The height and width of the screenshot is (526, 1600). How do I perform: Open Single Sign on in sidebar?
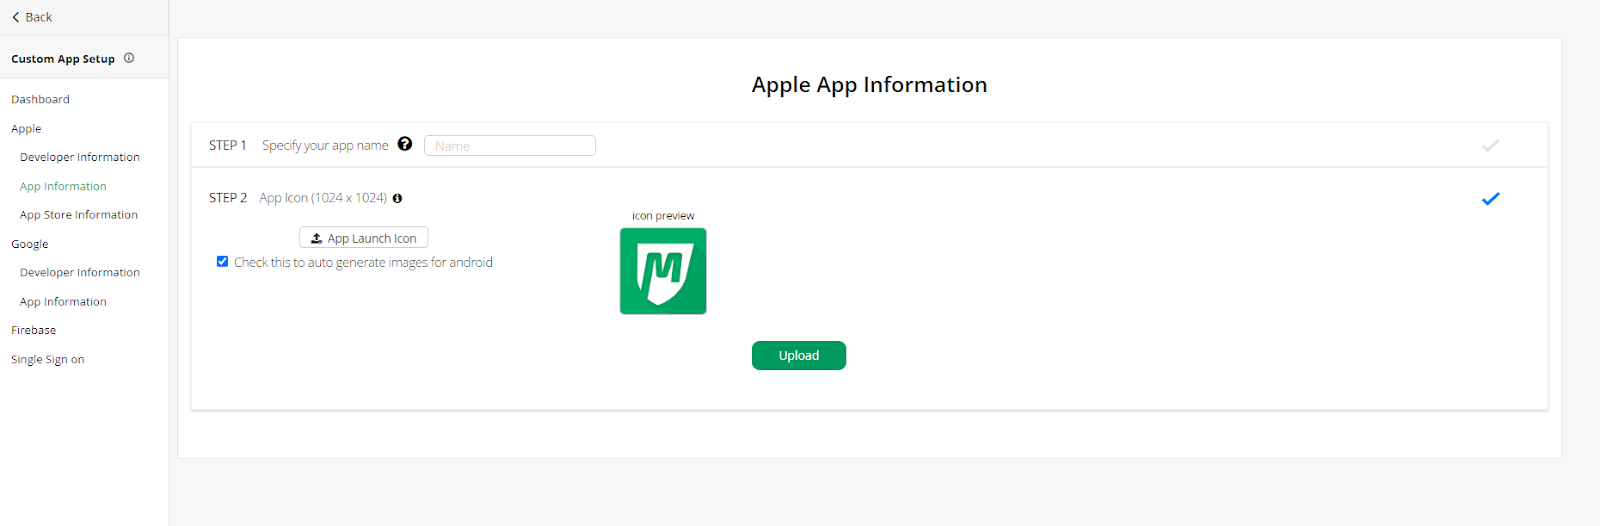pos(48,359)
